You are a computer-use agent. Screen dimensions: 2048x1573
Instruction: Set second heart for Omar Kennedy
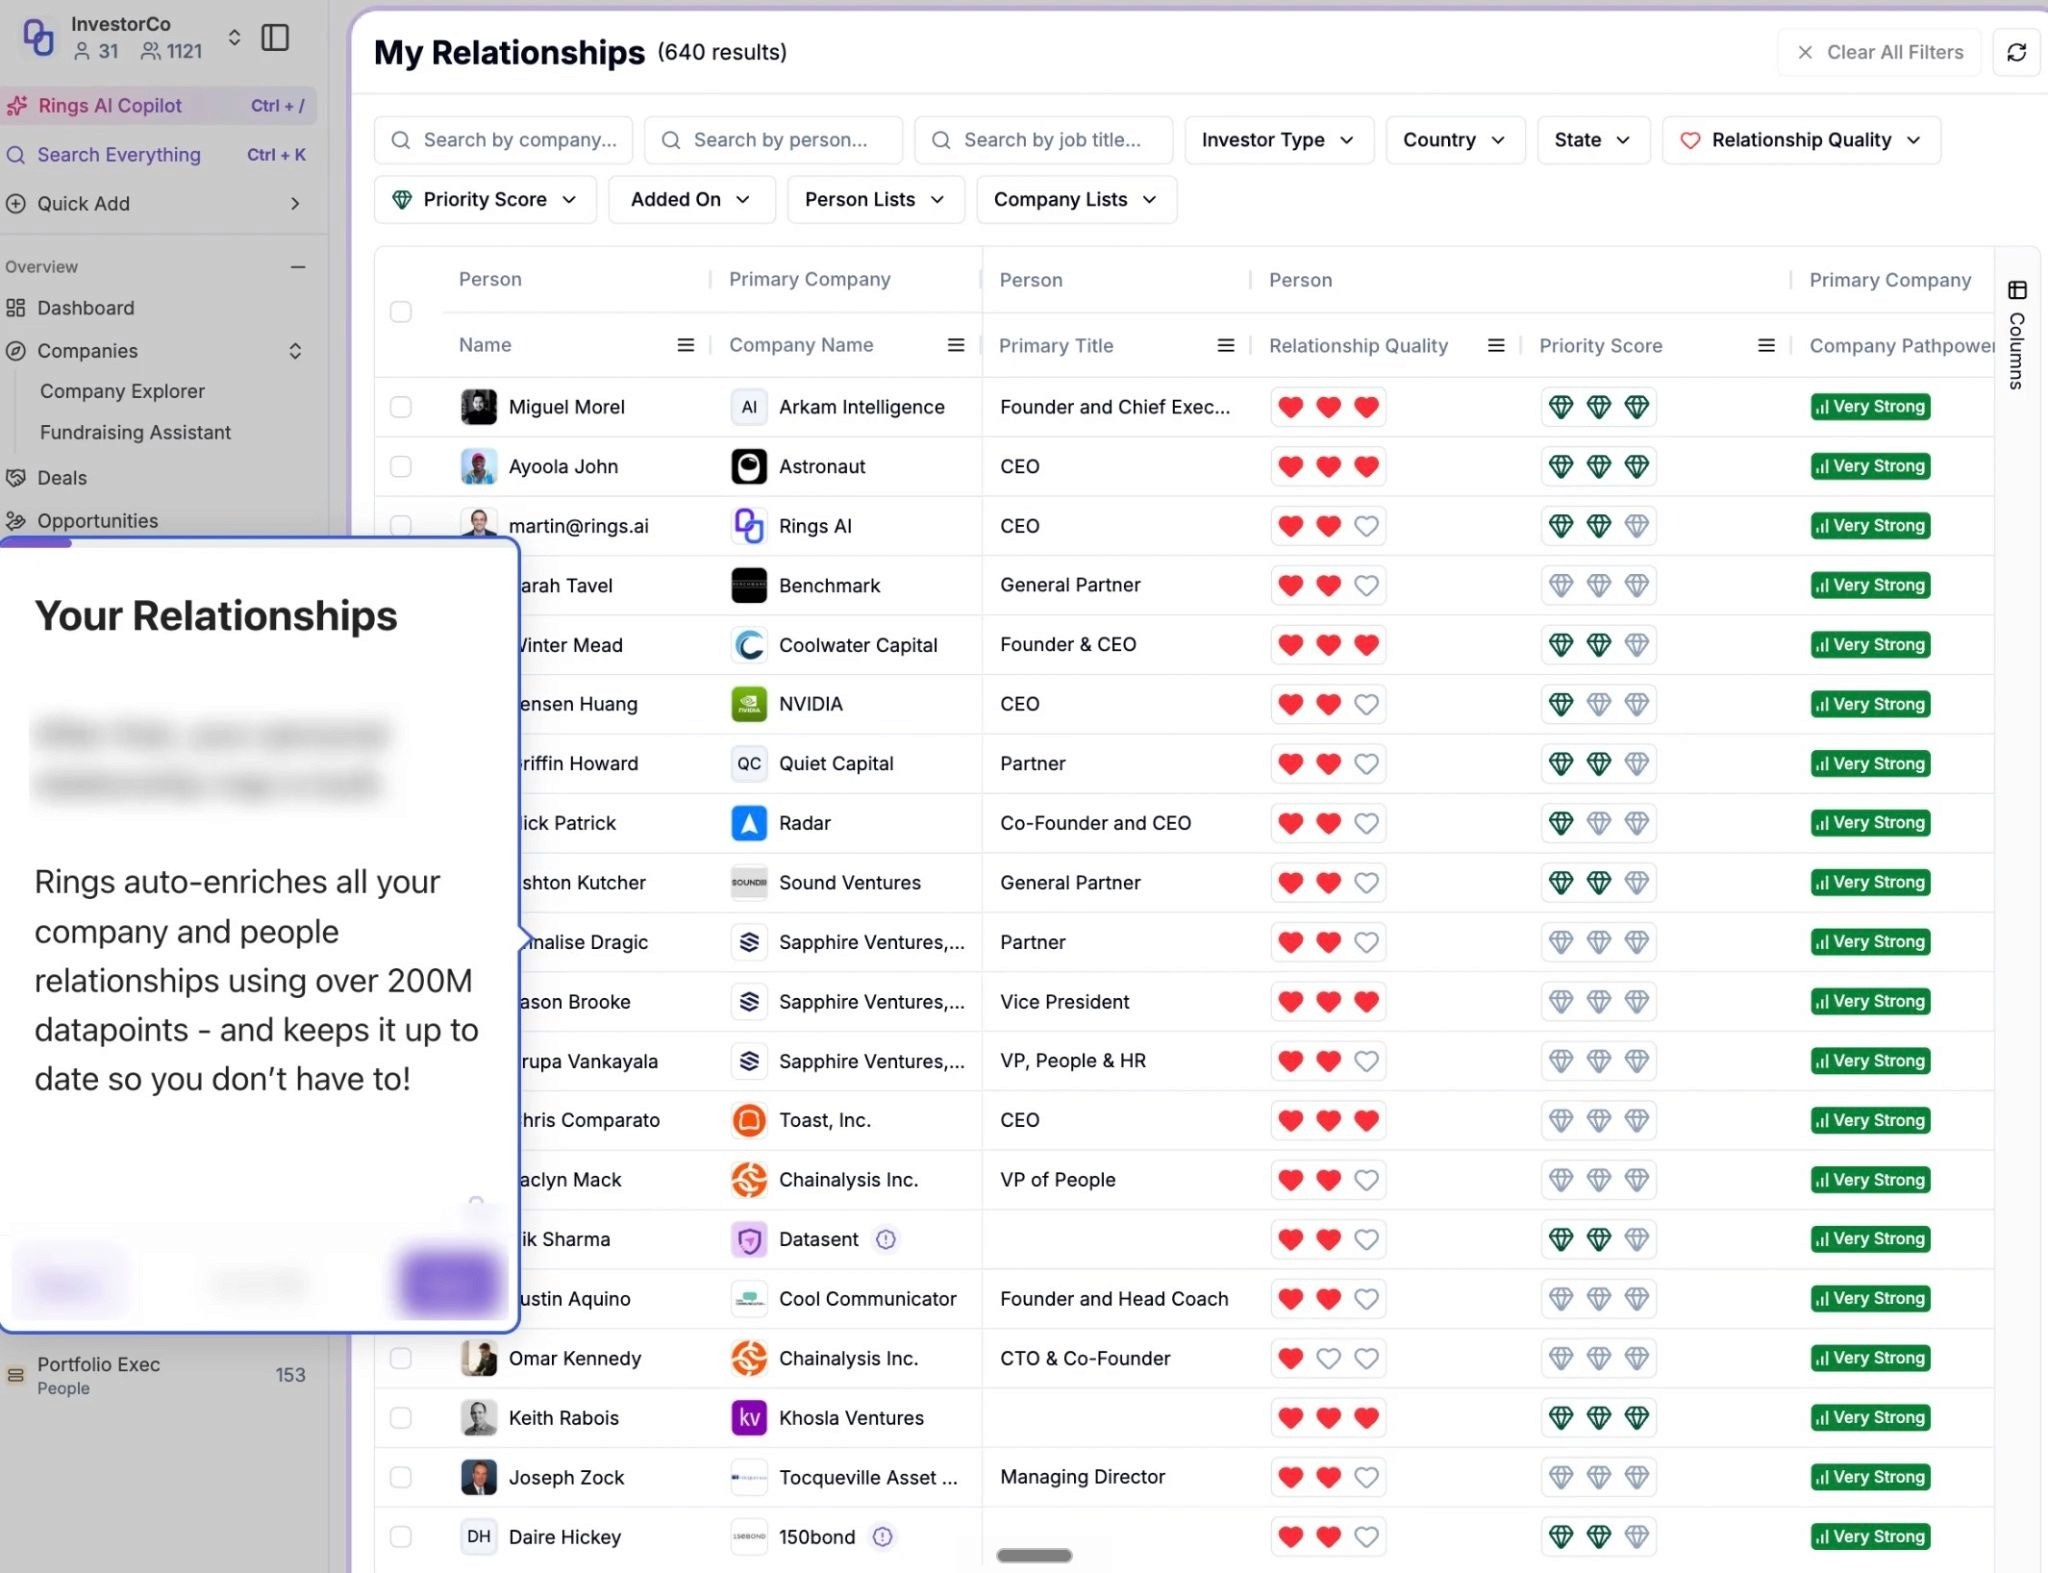pos(1328,1358)
